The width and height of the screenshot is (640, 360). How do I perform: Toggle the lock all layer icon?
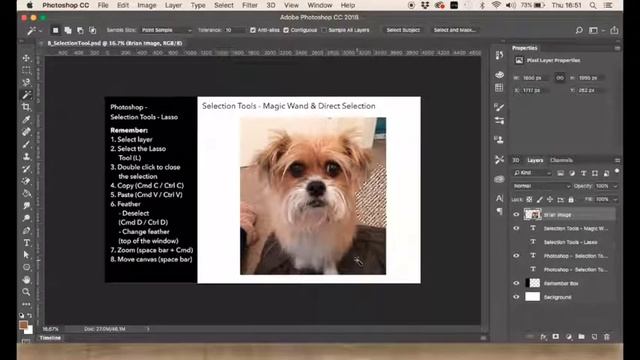coord(571,200)
